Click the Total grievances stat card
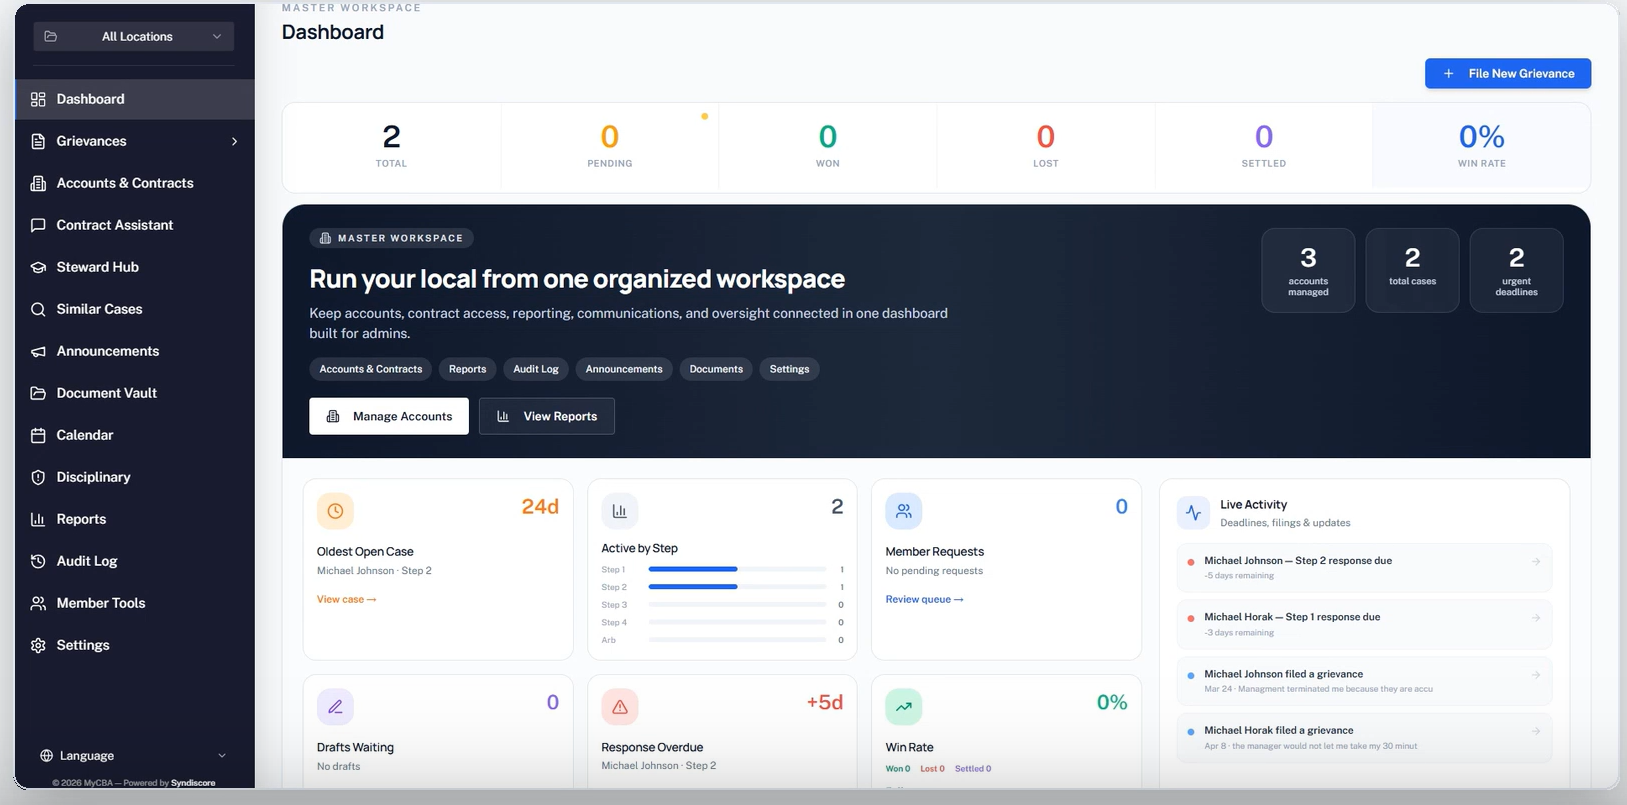 tap(392, 147)
